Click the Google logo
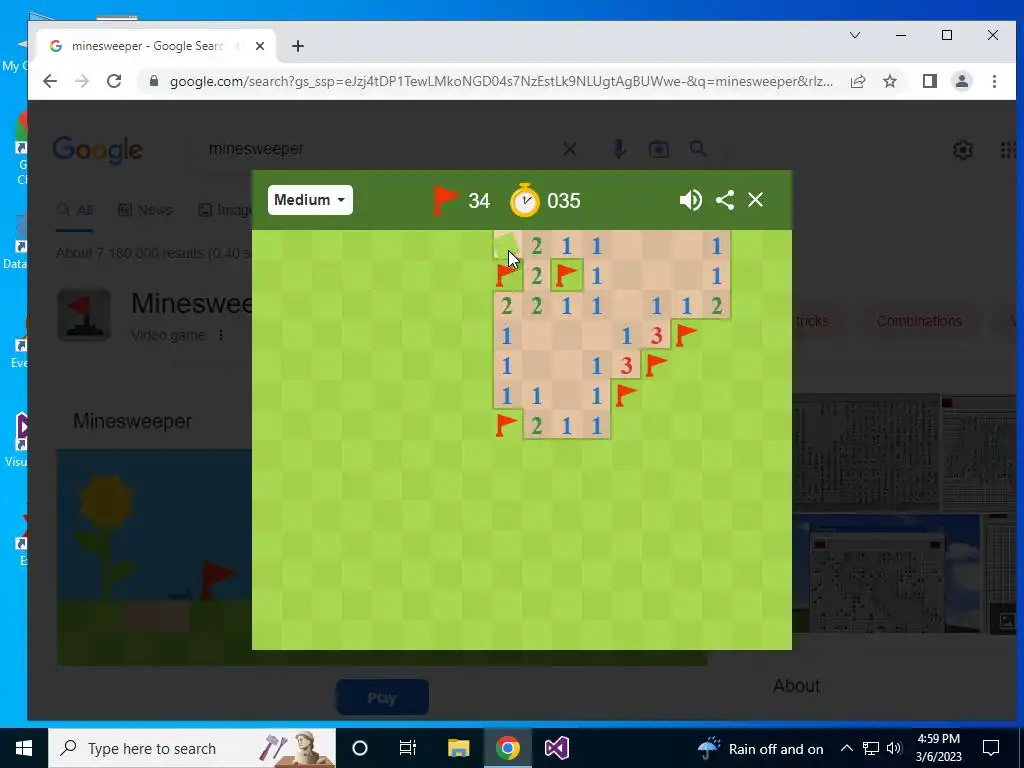 click(x=97, y=150)
